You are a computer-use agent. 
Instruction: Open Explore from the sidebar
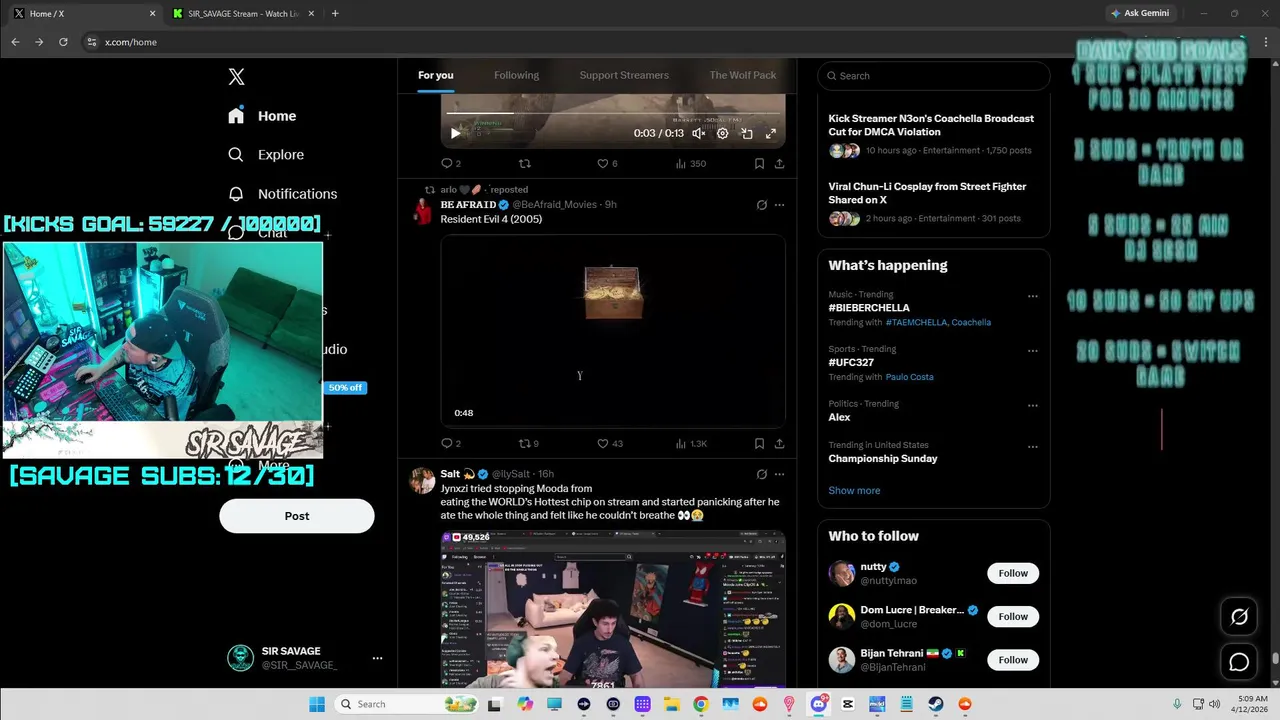pos(265,155)
